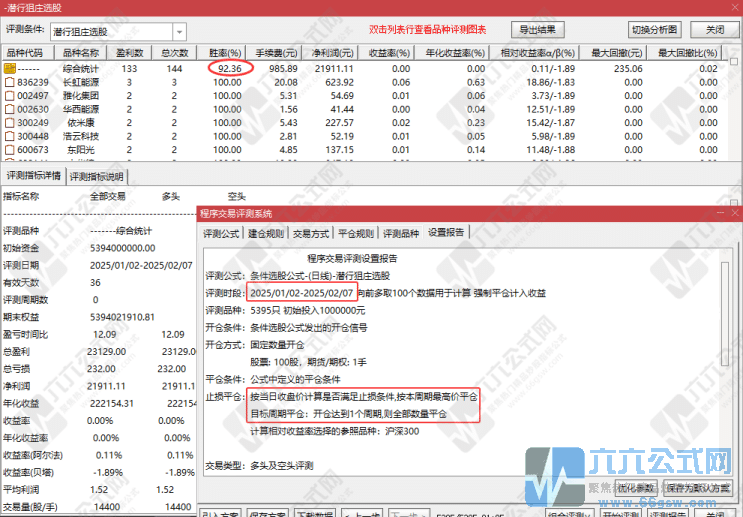Viewport: 743px width, 517px height.
Task: Click the icon beside stock 002497 雅化集团
Action: (x=9, y=96)
